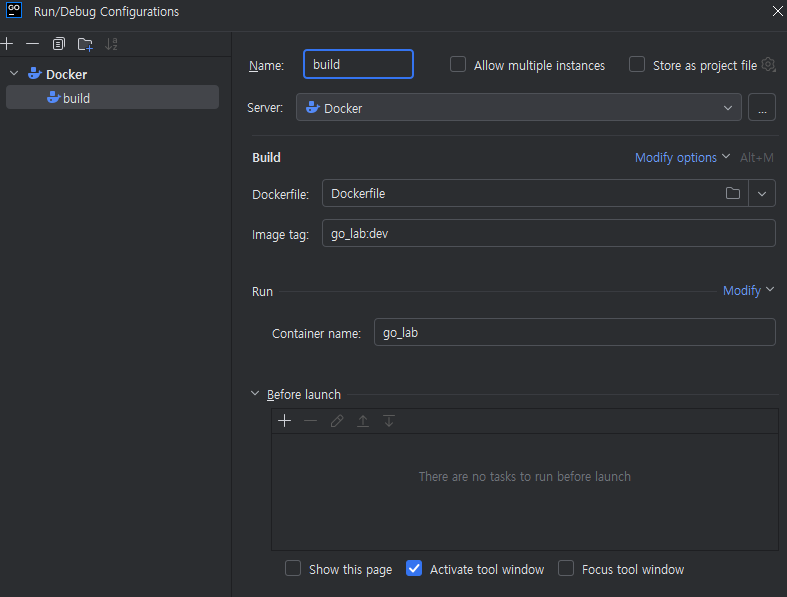Open project file storage settings gear
Viewport: 787px width, 597px height.
(768, 65)
